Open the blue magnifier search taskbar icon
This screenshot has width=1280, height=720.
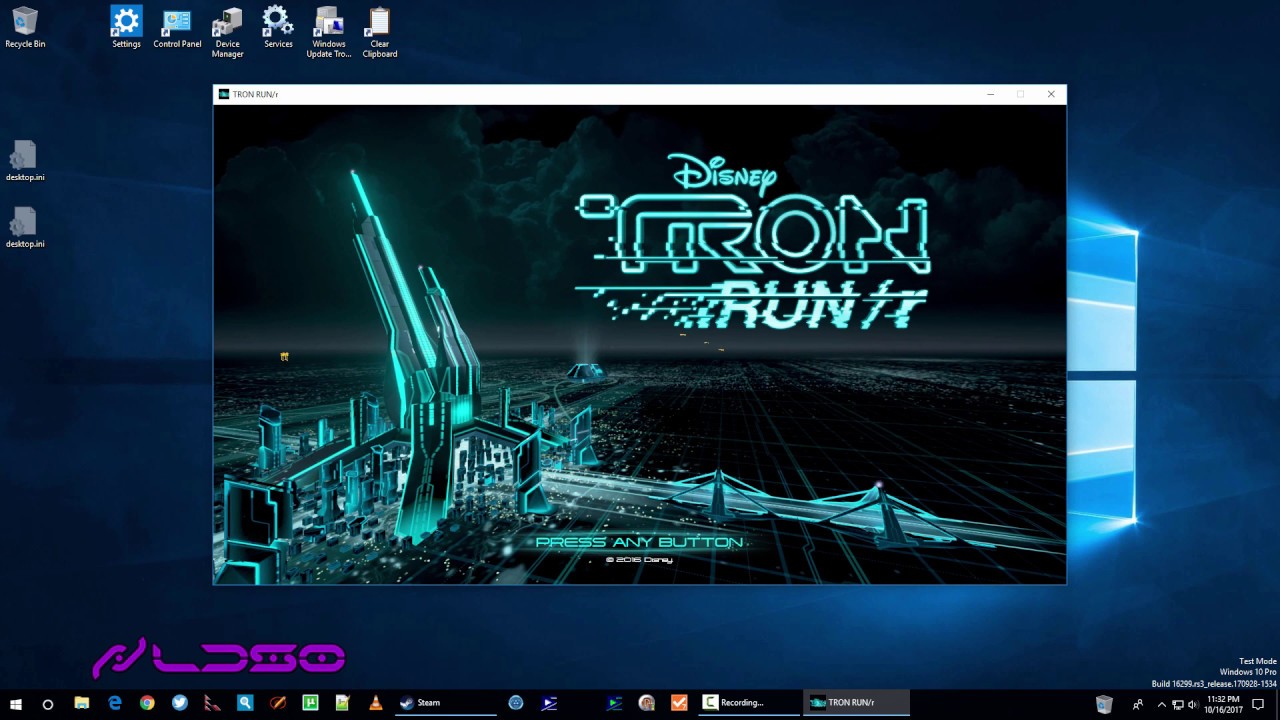pyautogui.click(x=245, y=703)
